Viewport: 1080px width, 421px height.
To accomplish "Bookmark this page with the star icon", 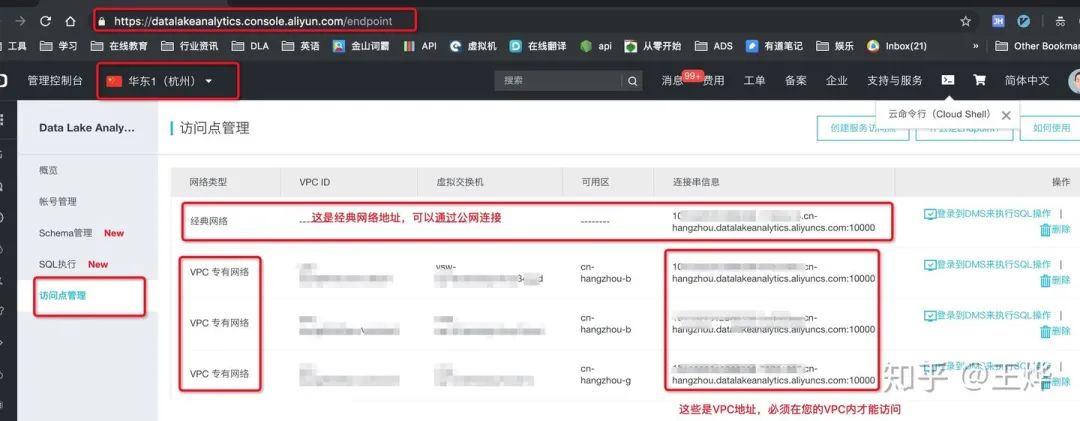I will click(x=966, y=21).
